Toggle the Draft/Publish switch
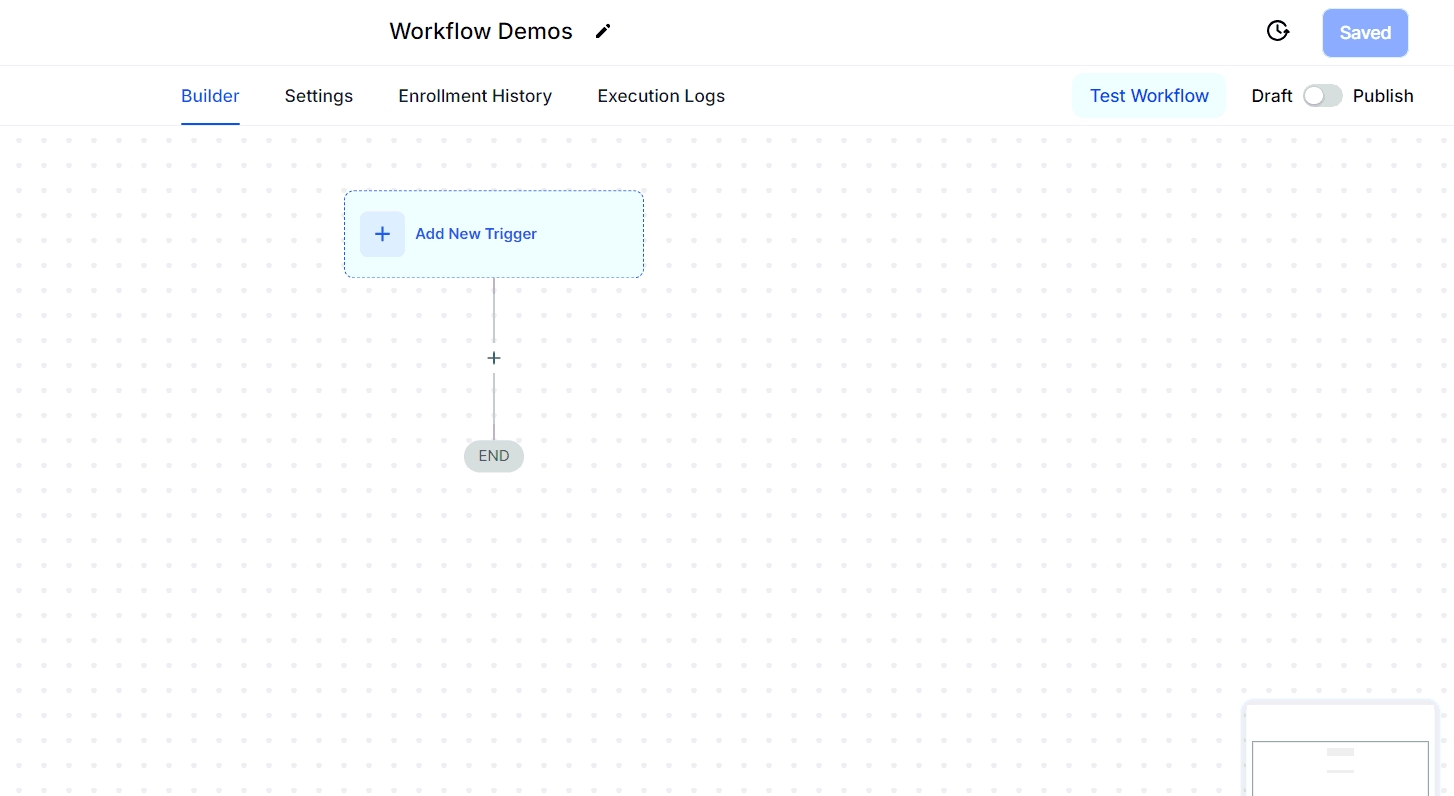1454x796 pixels. (1322, 96)
